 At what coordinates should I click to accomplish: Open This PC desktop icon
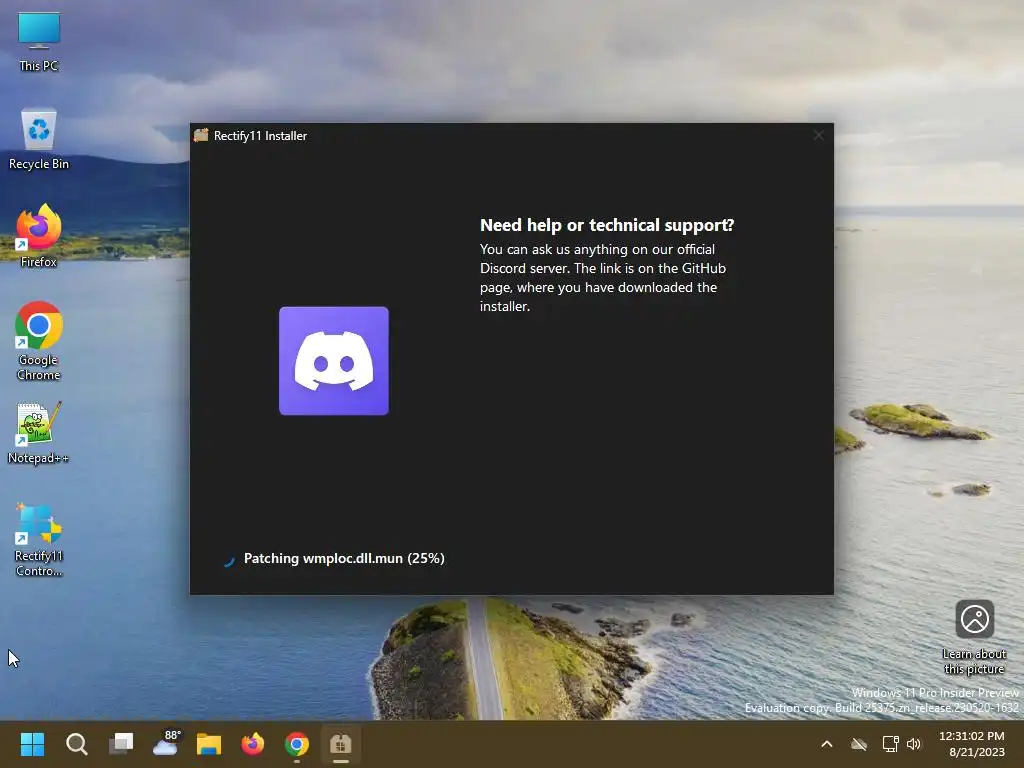click(x=39, y=41)
